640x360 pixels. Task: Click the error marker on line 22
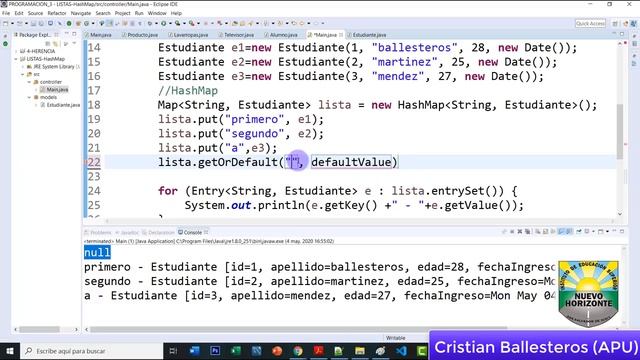point(86,162)
